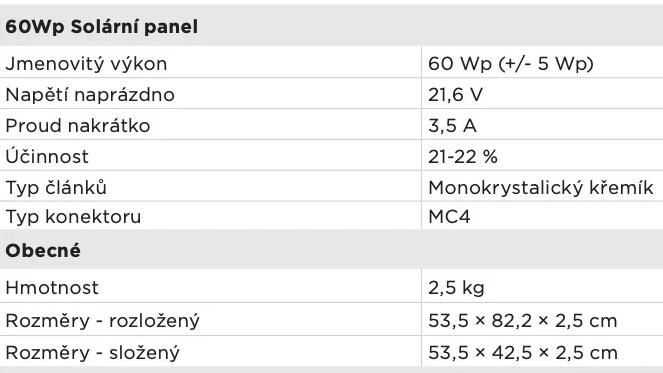
Task: Click the '60 Wp (+/- 5 Wp)' value
Action: 511,63
